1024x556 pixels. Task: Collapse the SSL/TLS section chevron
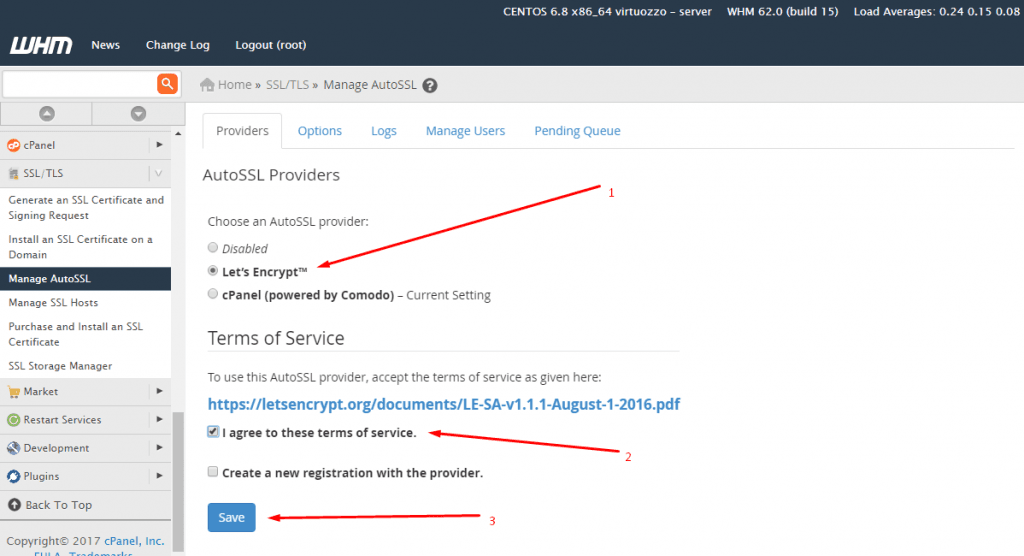[x=159, y=173]
